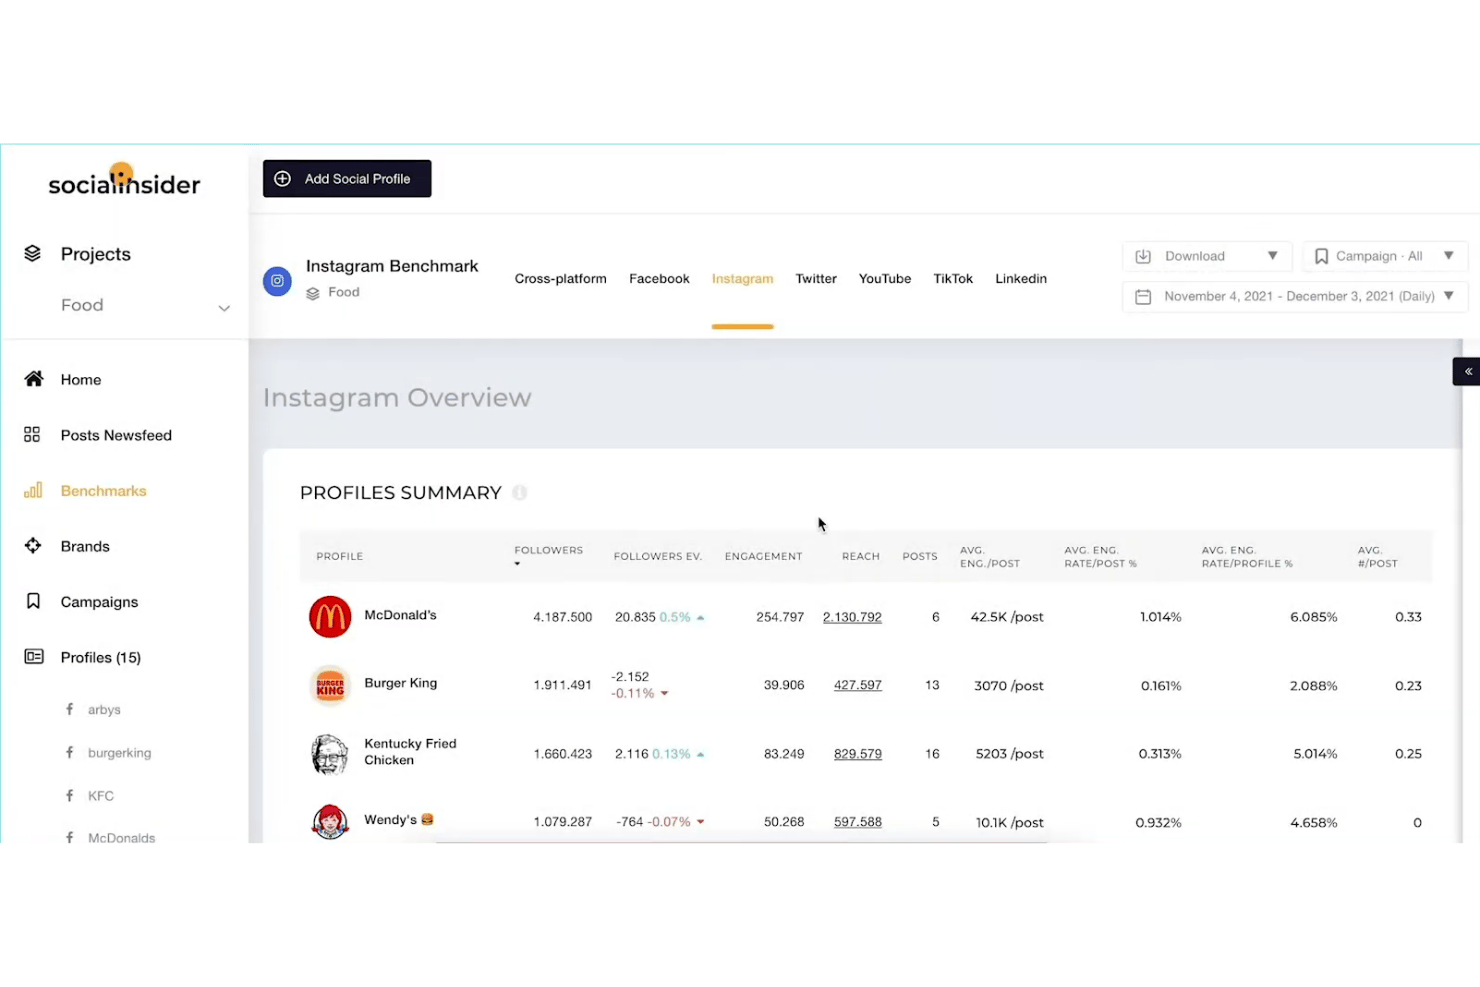Screen dimensions: 1480x987
Task: Click the Kentucky Fried Chicken profile name
Action: [410, 752]
